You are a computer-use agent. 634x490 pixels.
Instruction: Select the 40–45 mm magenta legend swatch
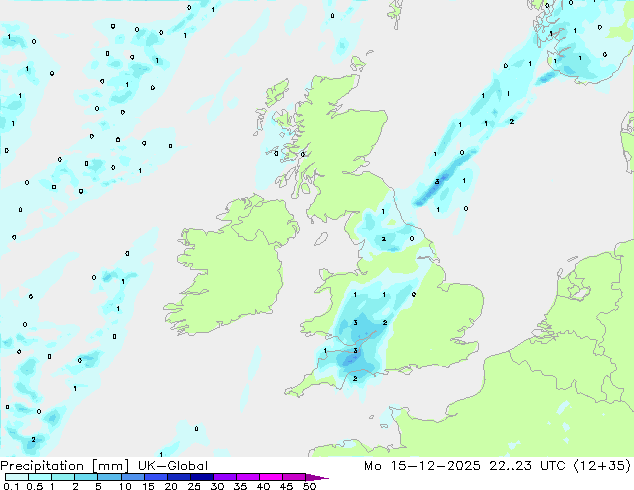271,477
